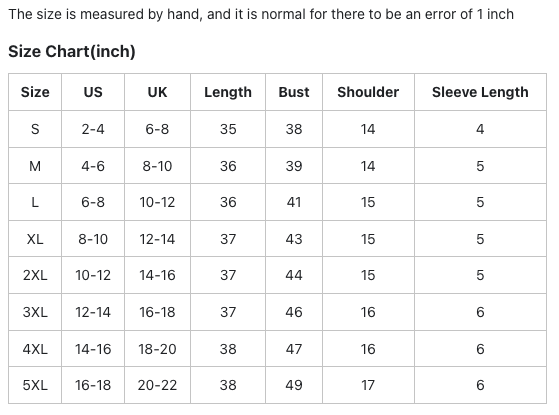Click the Size column header
This screenshot has width=559, height=415.
coord(35,92)
